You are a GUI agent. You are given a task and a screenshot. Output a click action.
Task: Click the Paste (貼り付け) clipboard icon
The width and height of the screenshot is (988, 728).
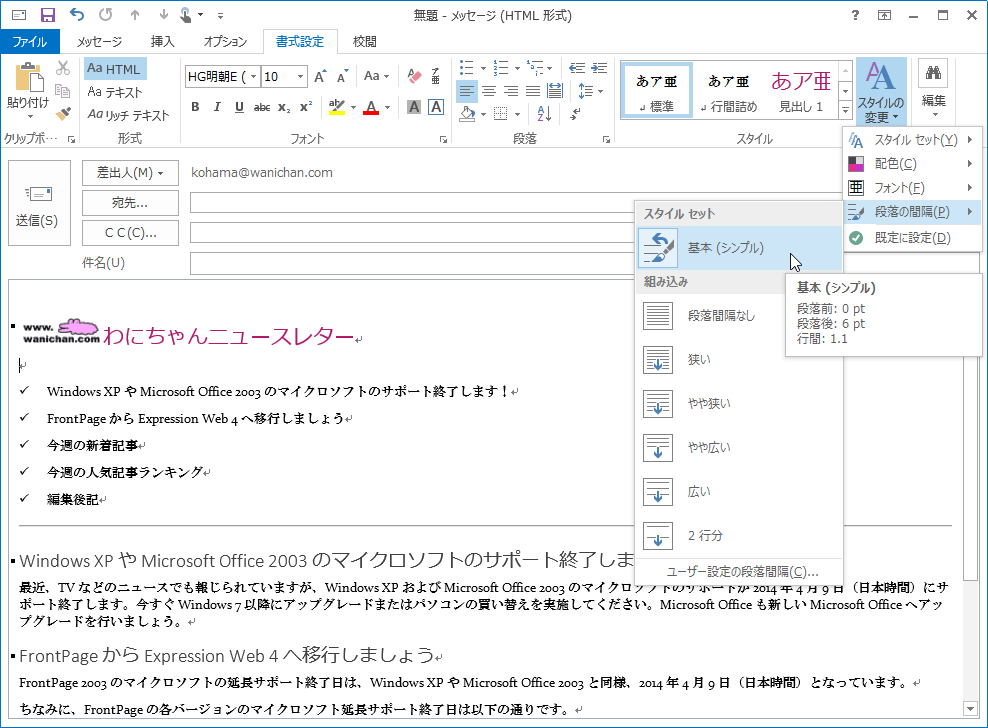(x=28, y=79)
